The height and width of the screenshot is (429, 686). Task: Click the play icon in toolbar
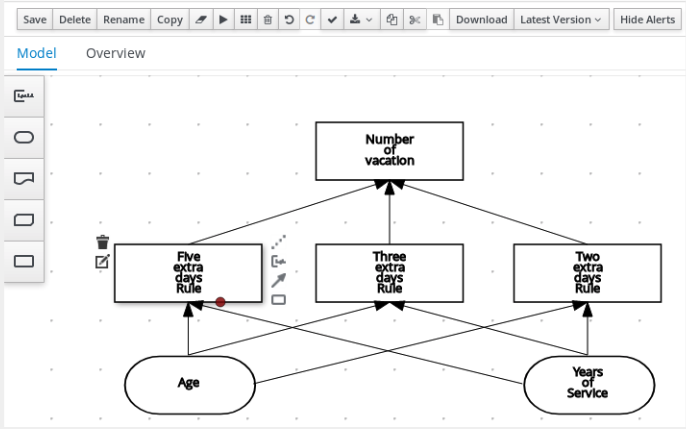[x=223, y=20]
